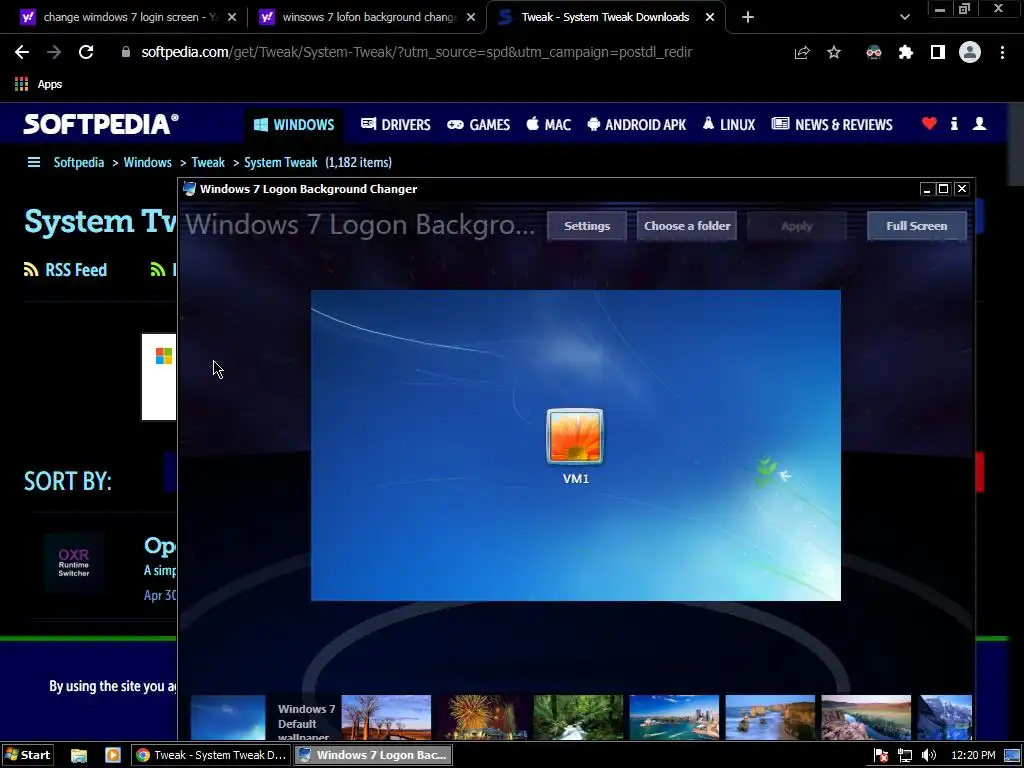This screenshot has width=1024, height=768.
Task: Click the info icon on Softpedia header
Action: click(x=954, y=123)
